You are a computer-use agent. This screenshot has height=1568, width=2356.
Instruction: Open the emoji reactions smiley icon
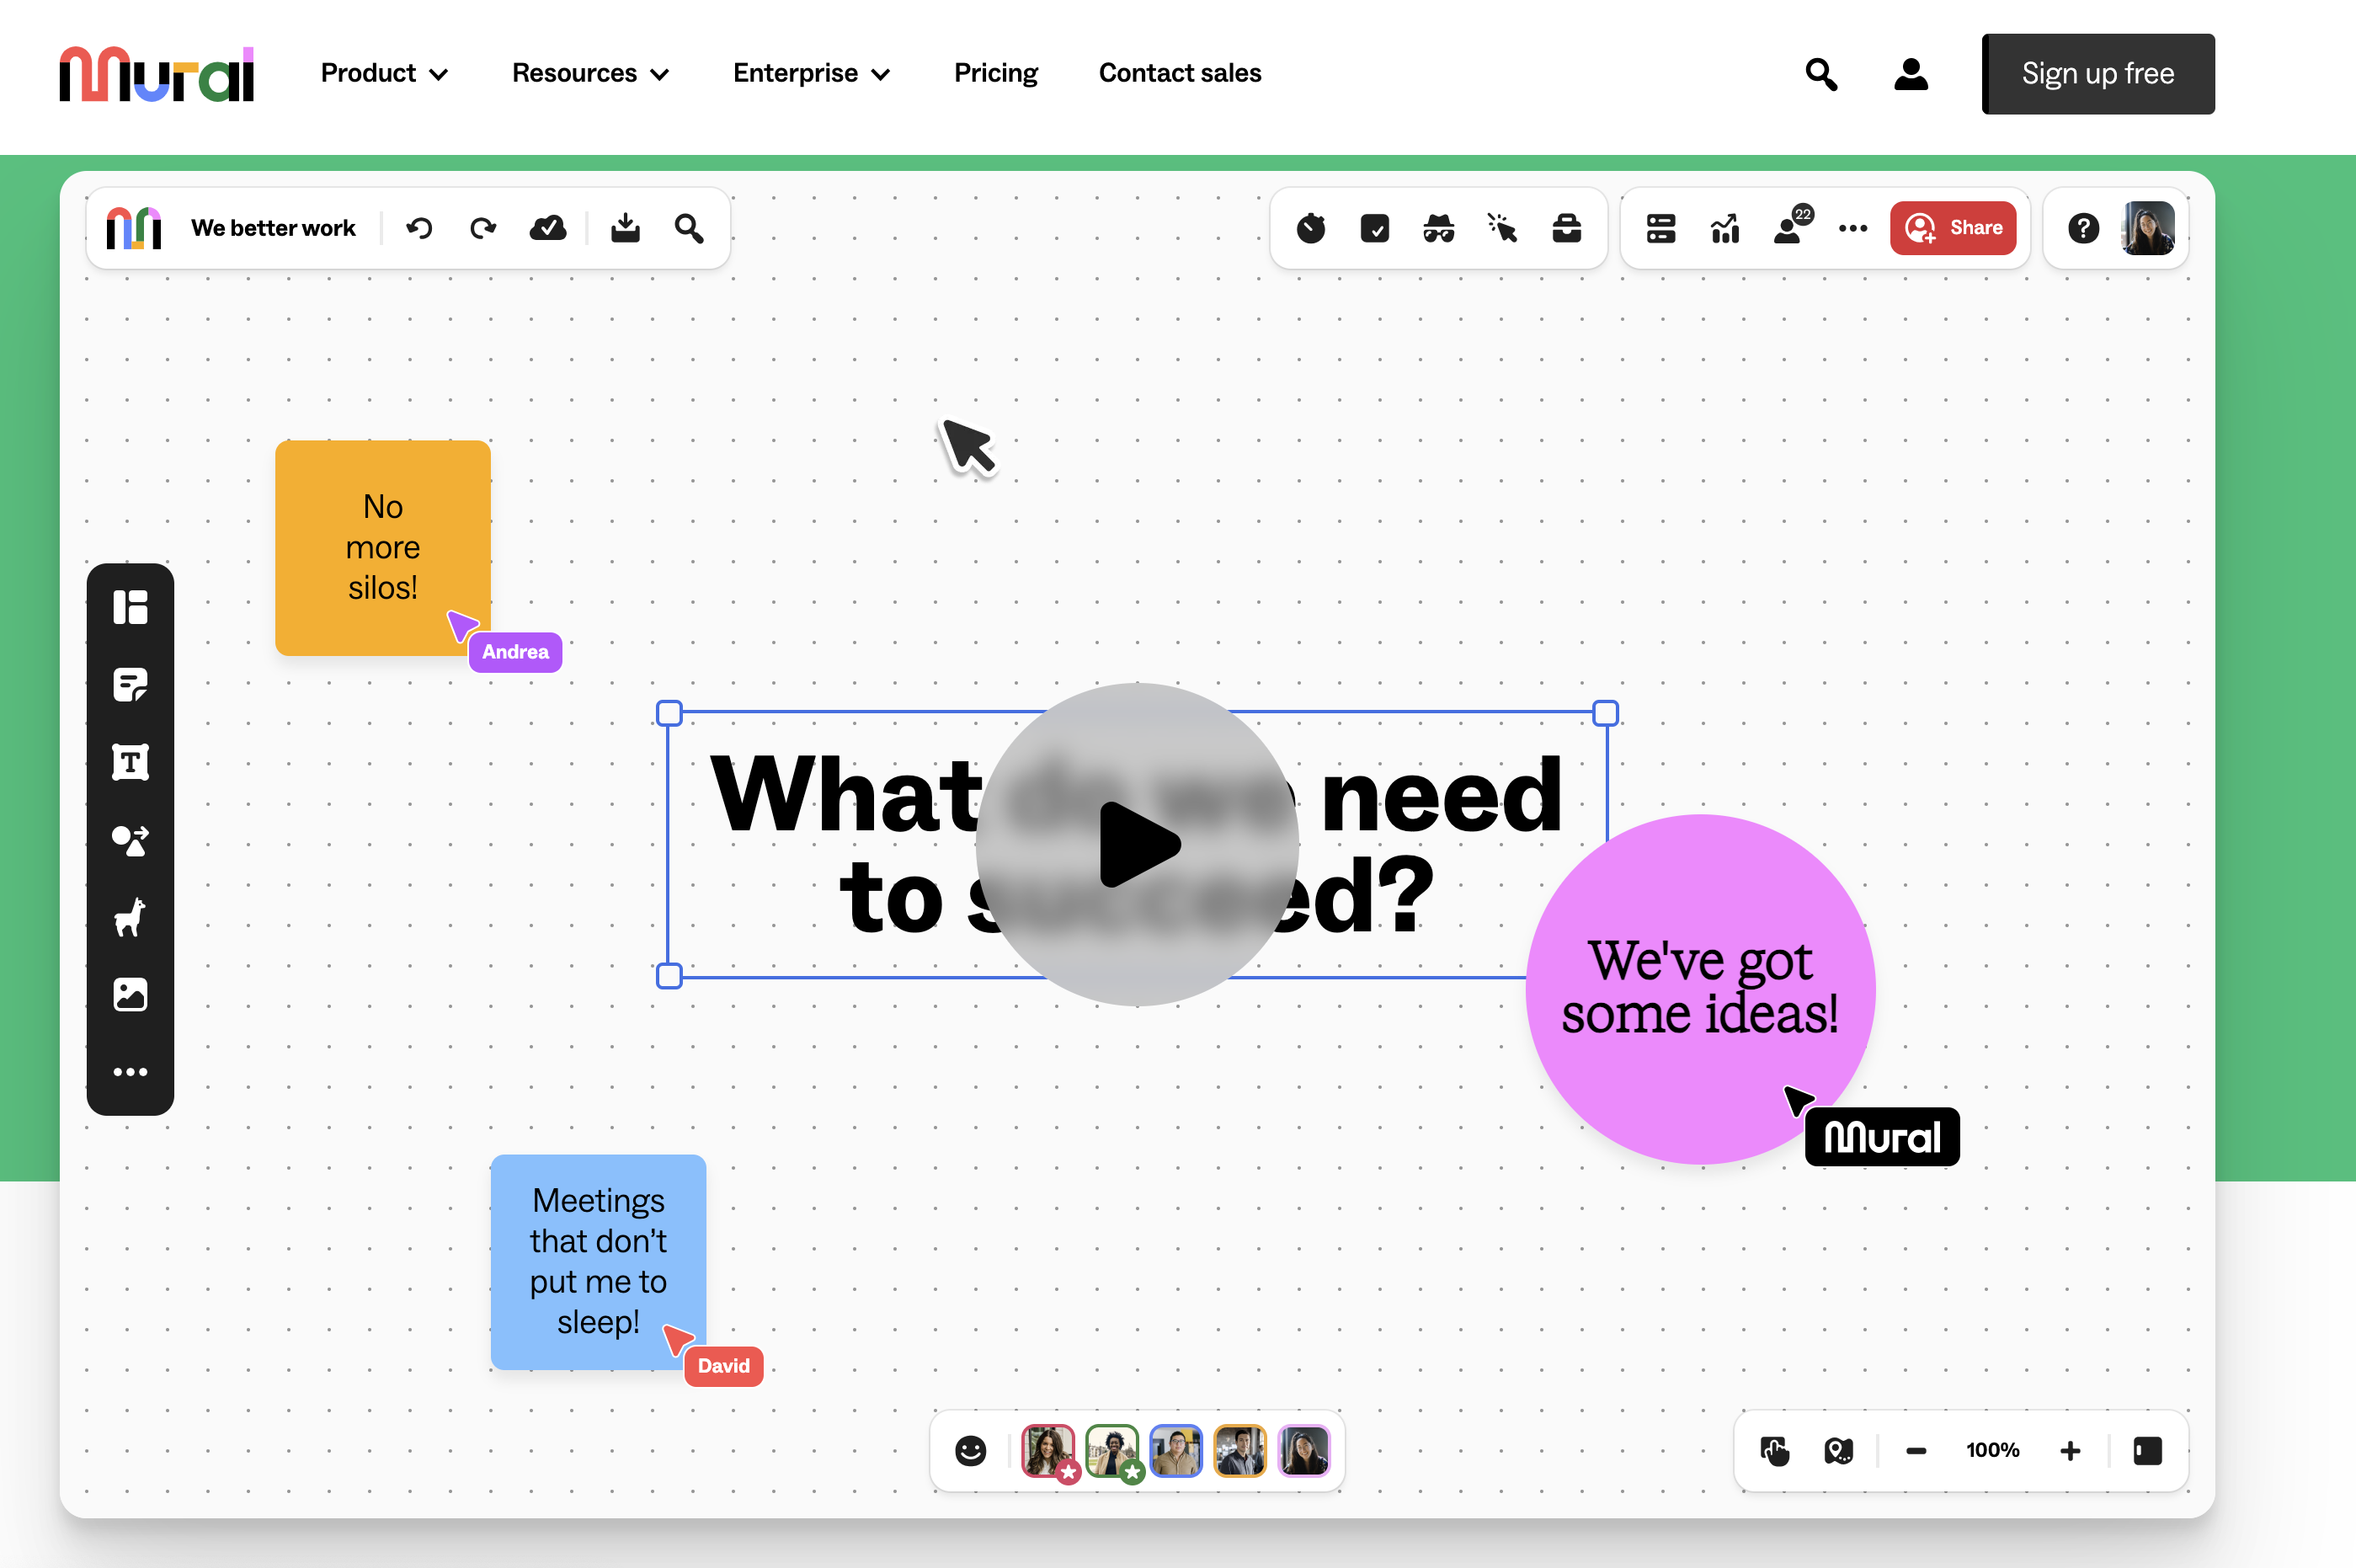pyautogui.click(x=970, y=1451)
